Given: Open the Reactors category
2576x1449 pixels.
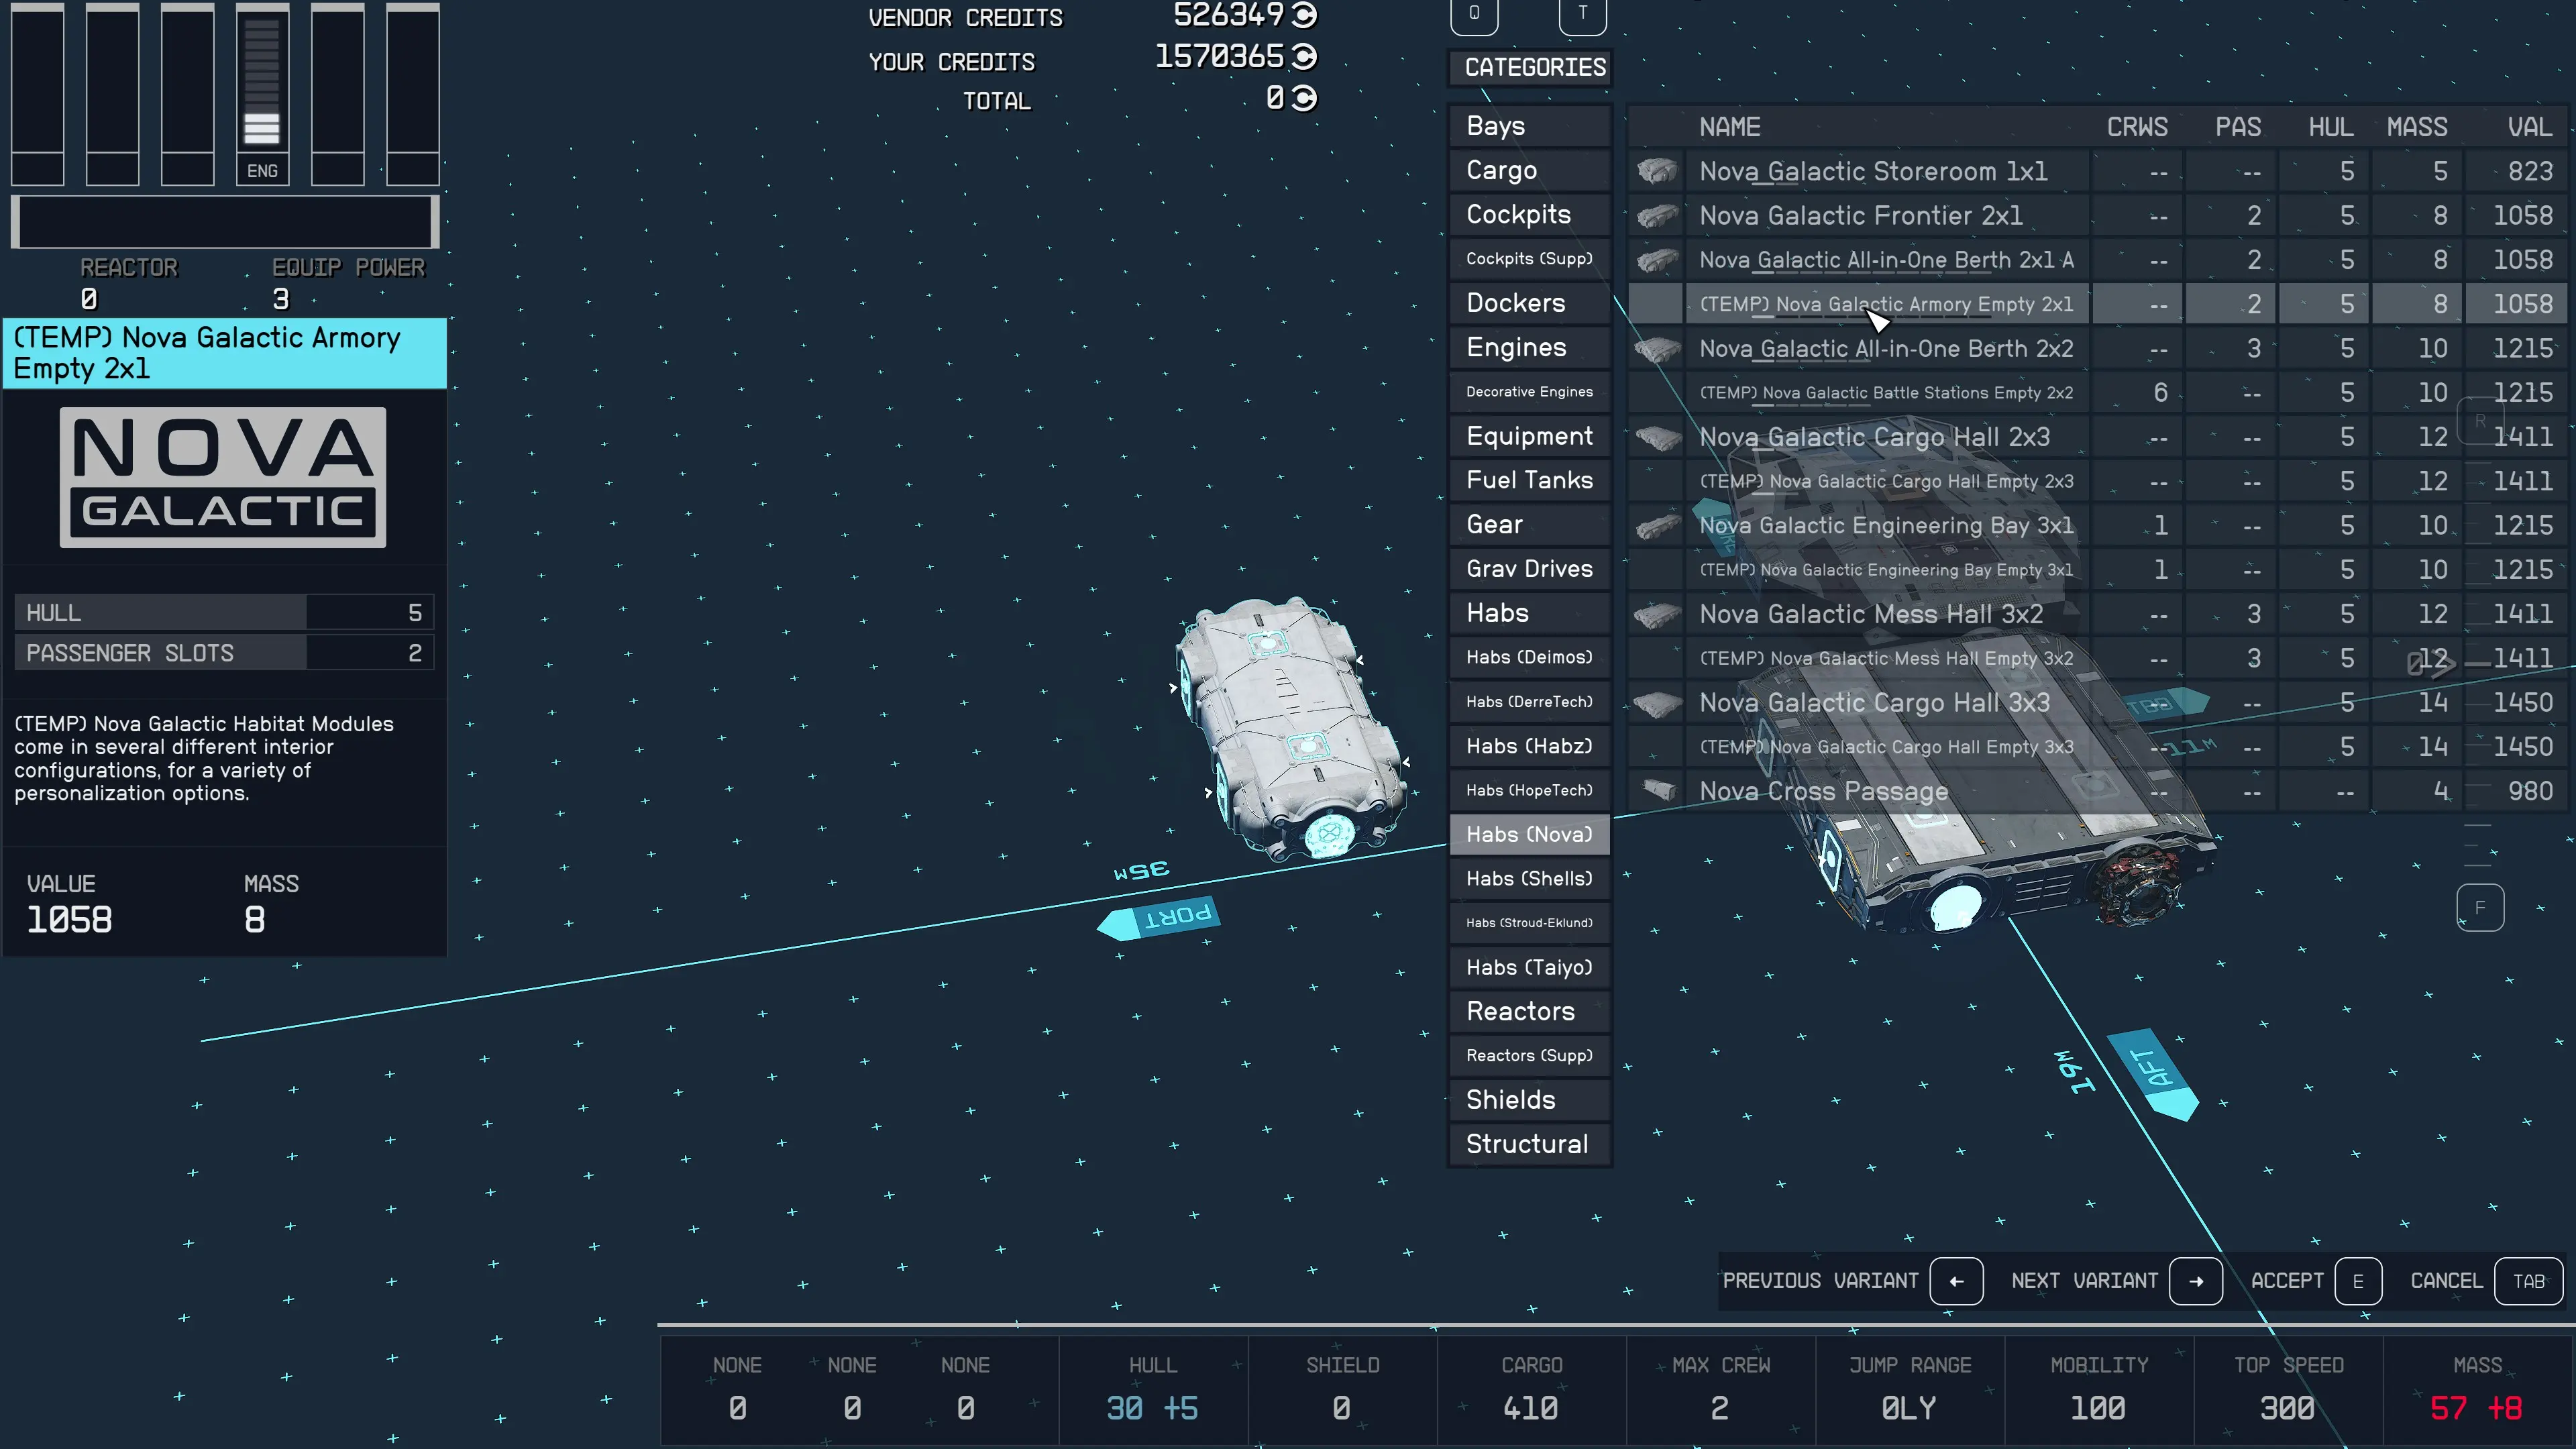Looking at the screenshot, I should 1530,1011.
